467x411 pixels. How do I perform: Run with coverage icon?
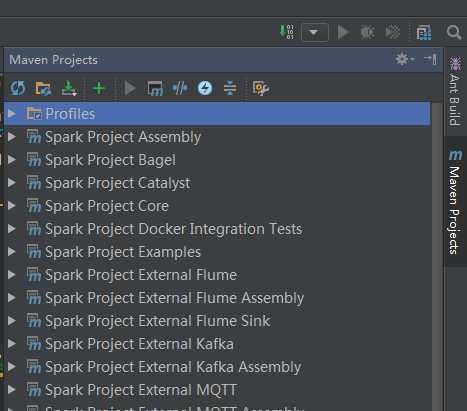click(x=393, y=32)
